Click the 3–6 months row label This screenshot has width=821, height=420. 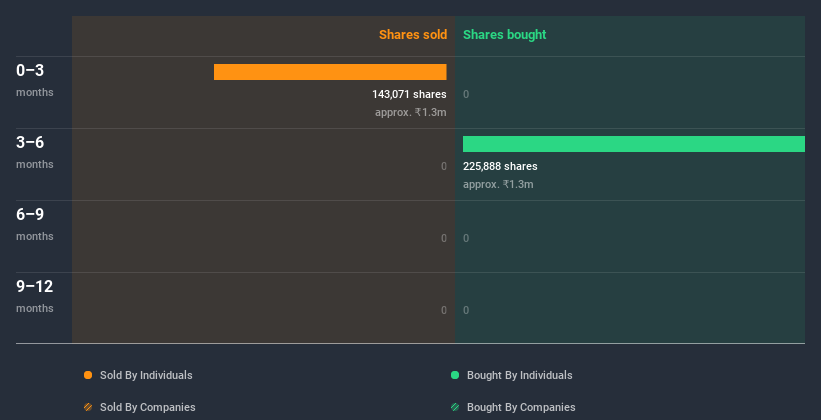(x=35, y=152)
